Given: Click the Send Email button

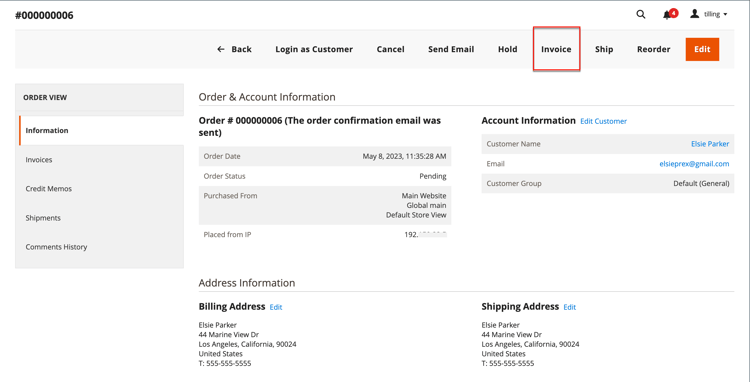Looking at the screenshot, I should (x=451, y=49).
